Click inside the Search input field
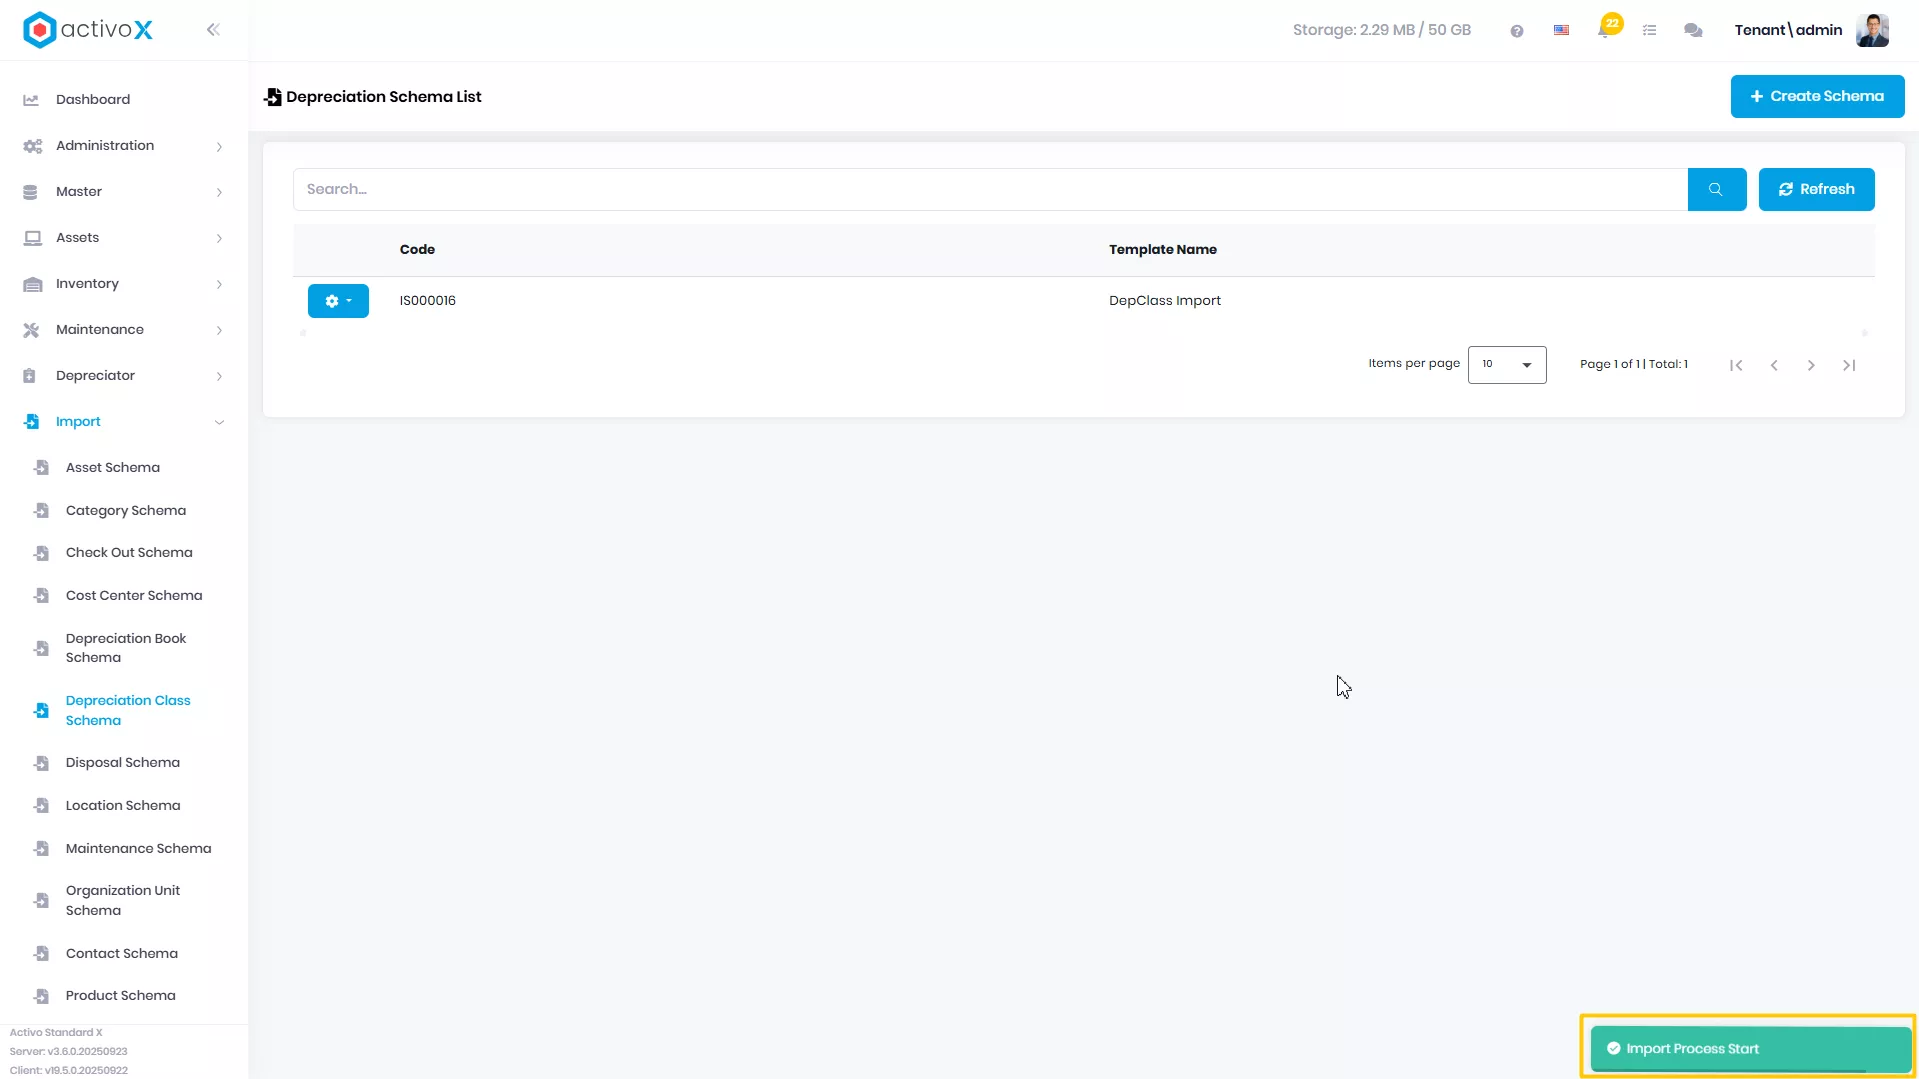This screenshot has height=1079, width=1919. pos(990,189)
